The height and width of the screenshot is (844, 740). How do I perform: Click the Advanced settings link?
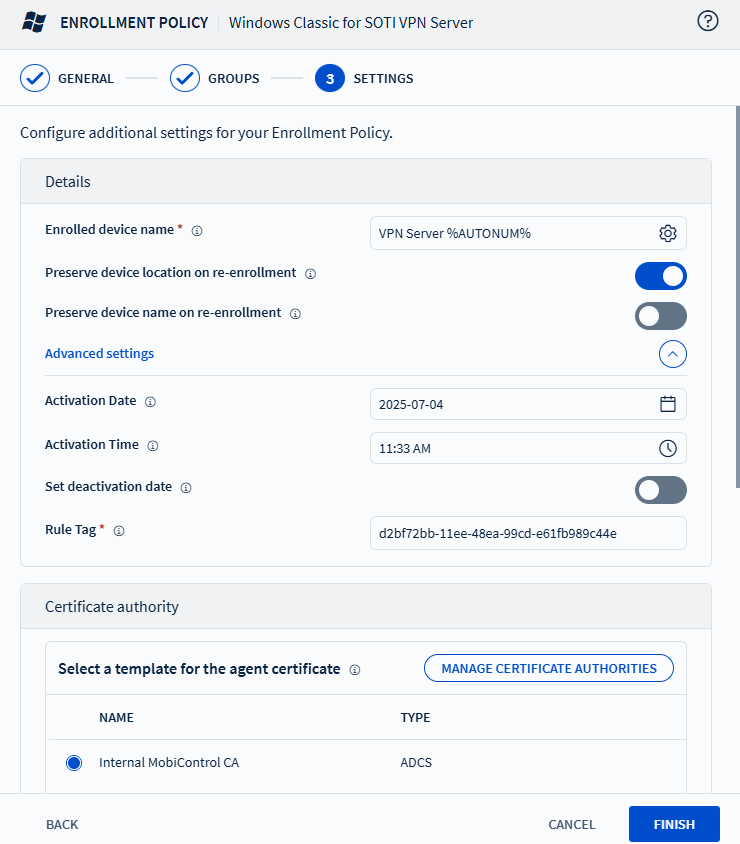(x=99, y=354)
